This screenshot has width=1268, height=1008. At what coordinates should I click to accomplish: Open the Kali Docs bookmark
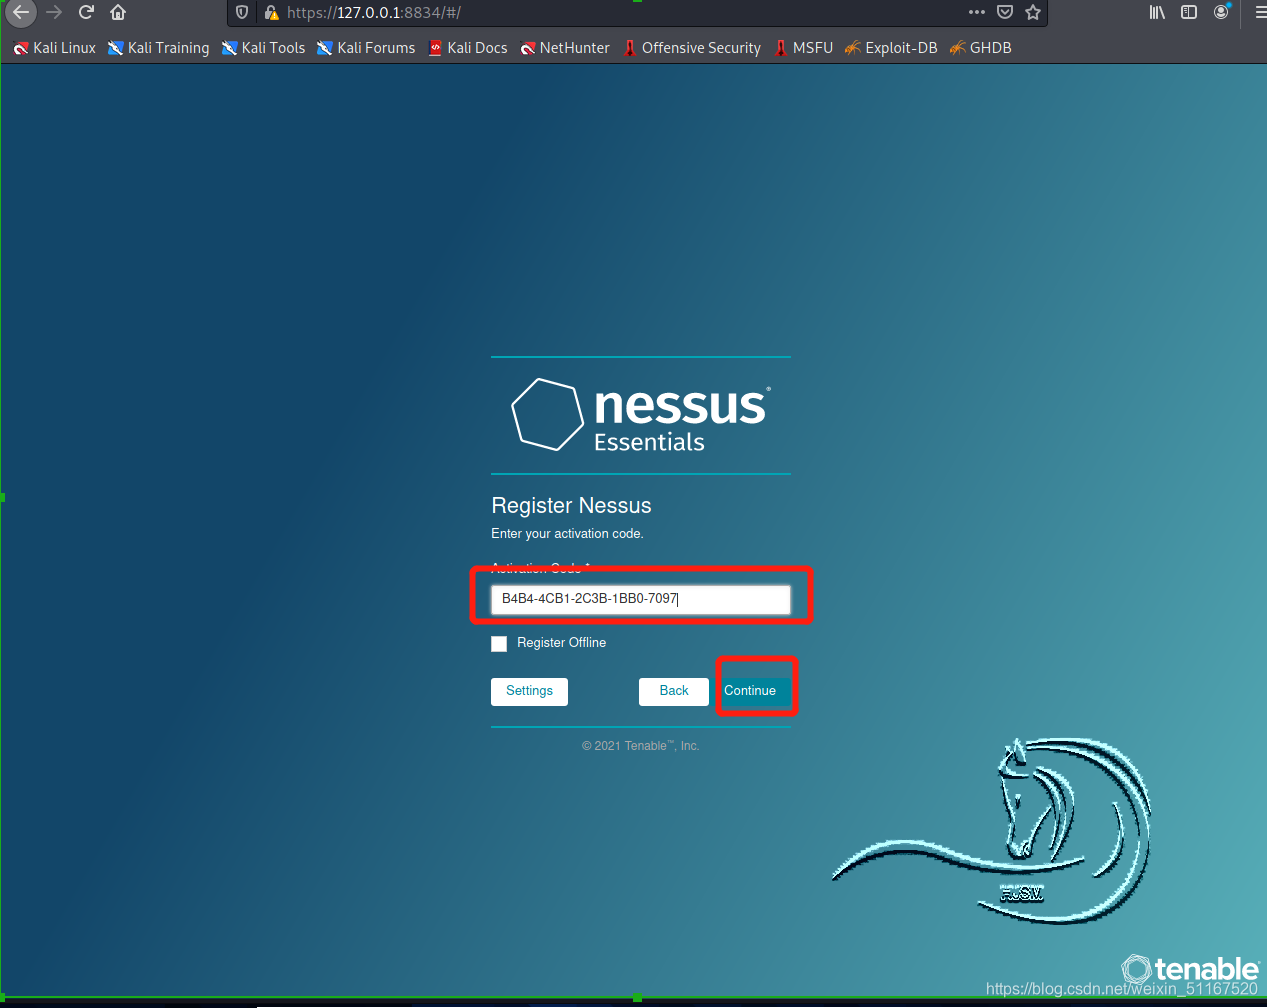[468, 48]
